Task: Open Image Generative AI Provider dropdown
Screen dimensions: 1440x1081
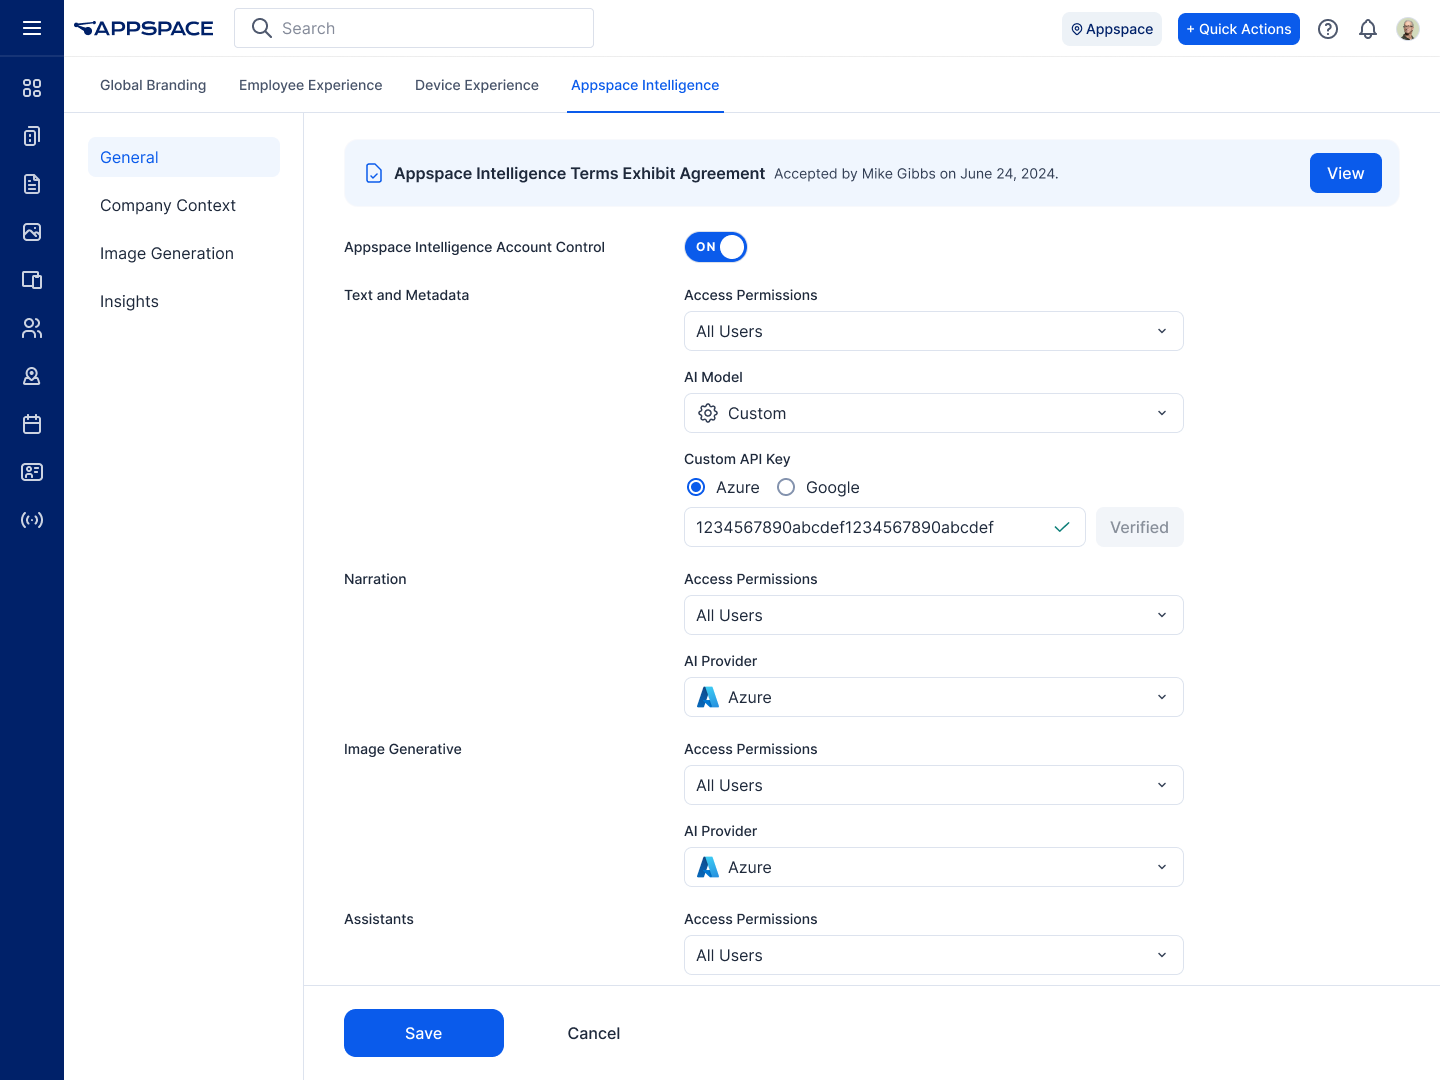Action: coord(934,867)
